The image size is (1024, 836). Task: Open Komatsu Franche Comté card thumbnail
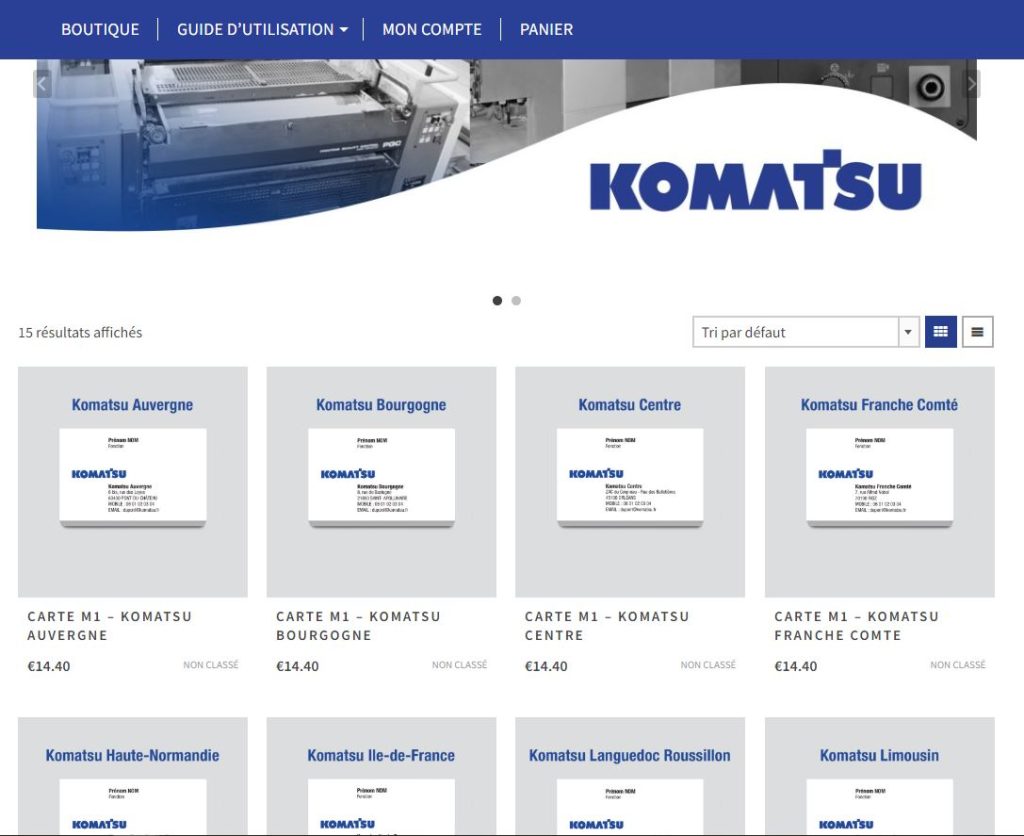click(x=879, y=482)
